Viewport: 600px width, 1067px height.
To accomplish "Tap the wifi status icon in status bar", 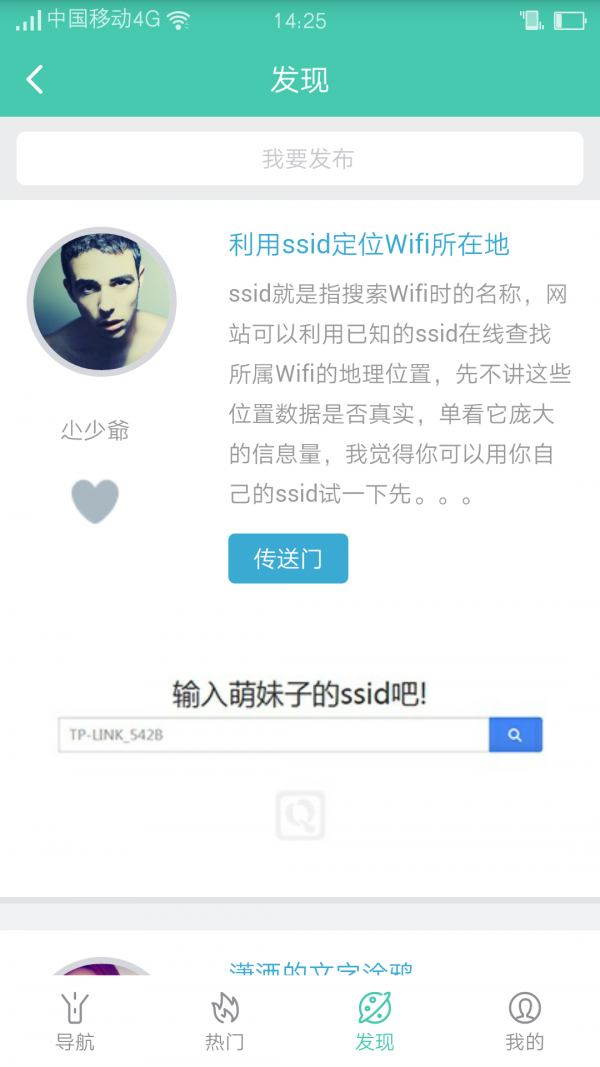I will click(179, 20).
